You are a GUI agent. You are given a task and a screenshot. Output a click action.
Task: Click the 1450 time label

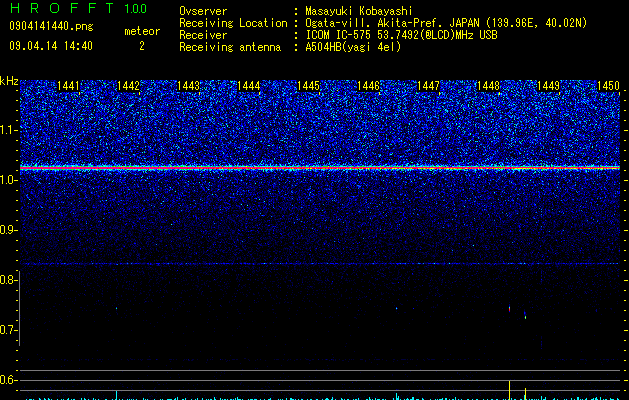pos(609,86)
